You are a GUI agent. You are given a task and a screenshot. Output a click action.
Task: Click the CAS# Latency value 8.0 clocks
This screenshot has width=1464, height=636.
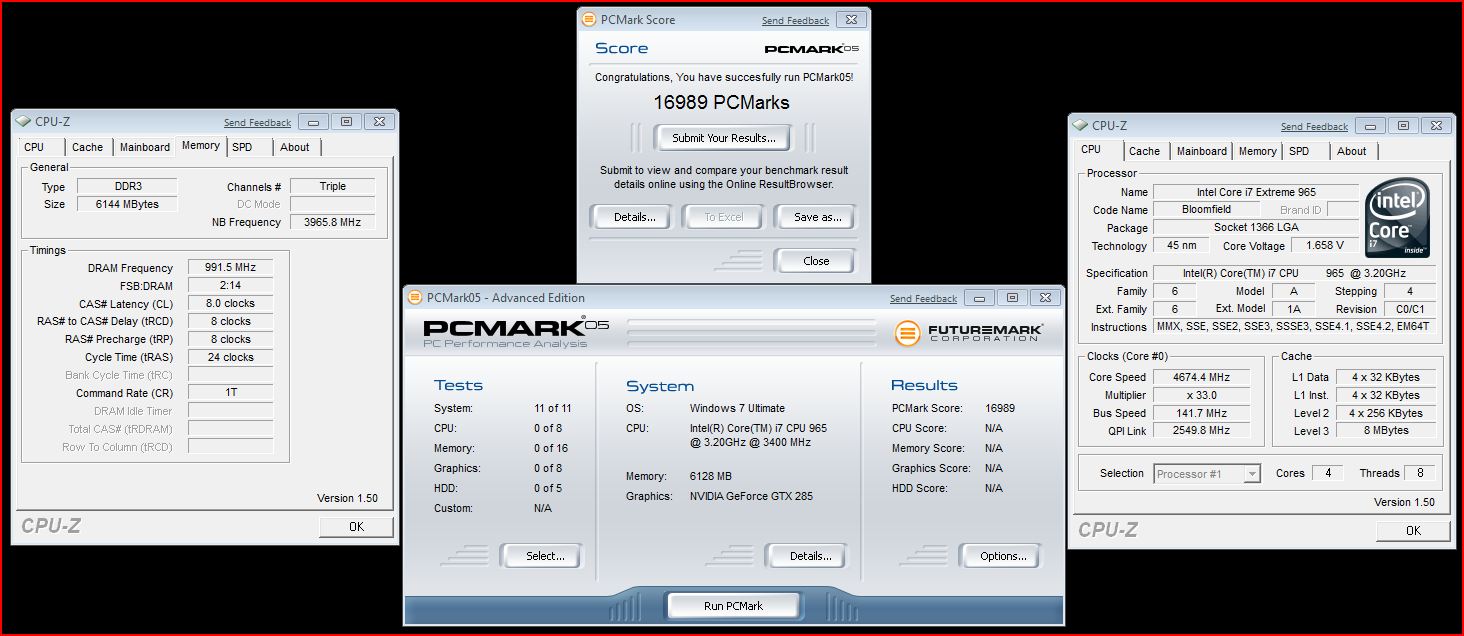[230, 304]
